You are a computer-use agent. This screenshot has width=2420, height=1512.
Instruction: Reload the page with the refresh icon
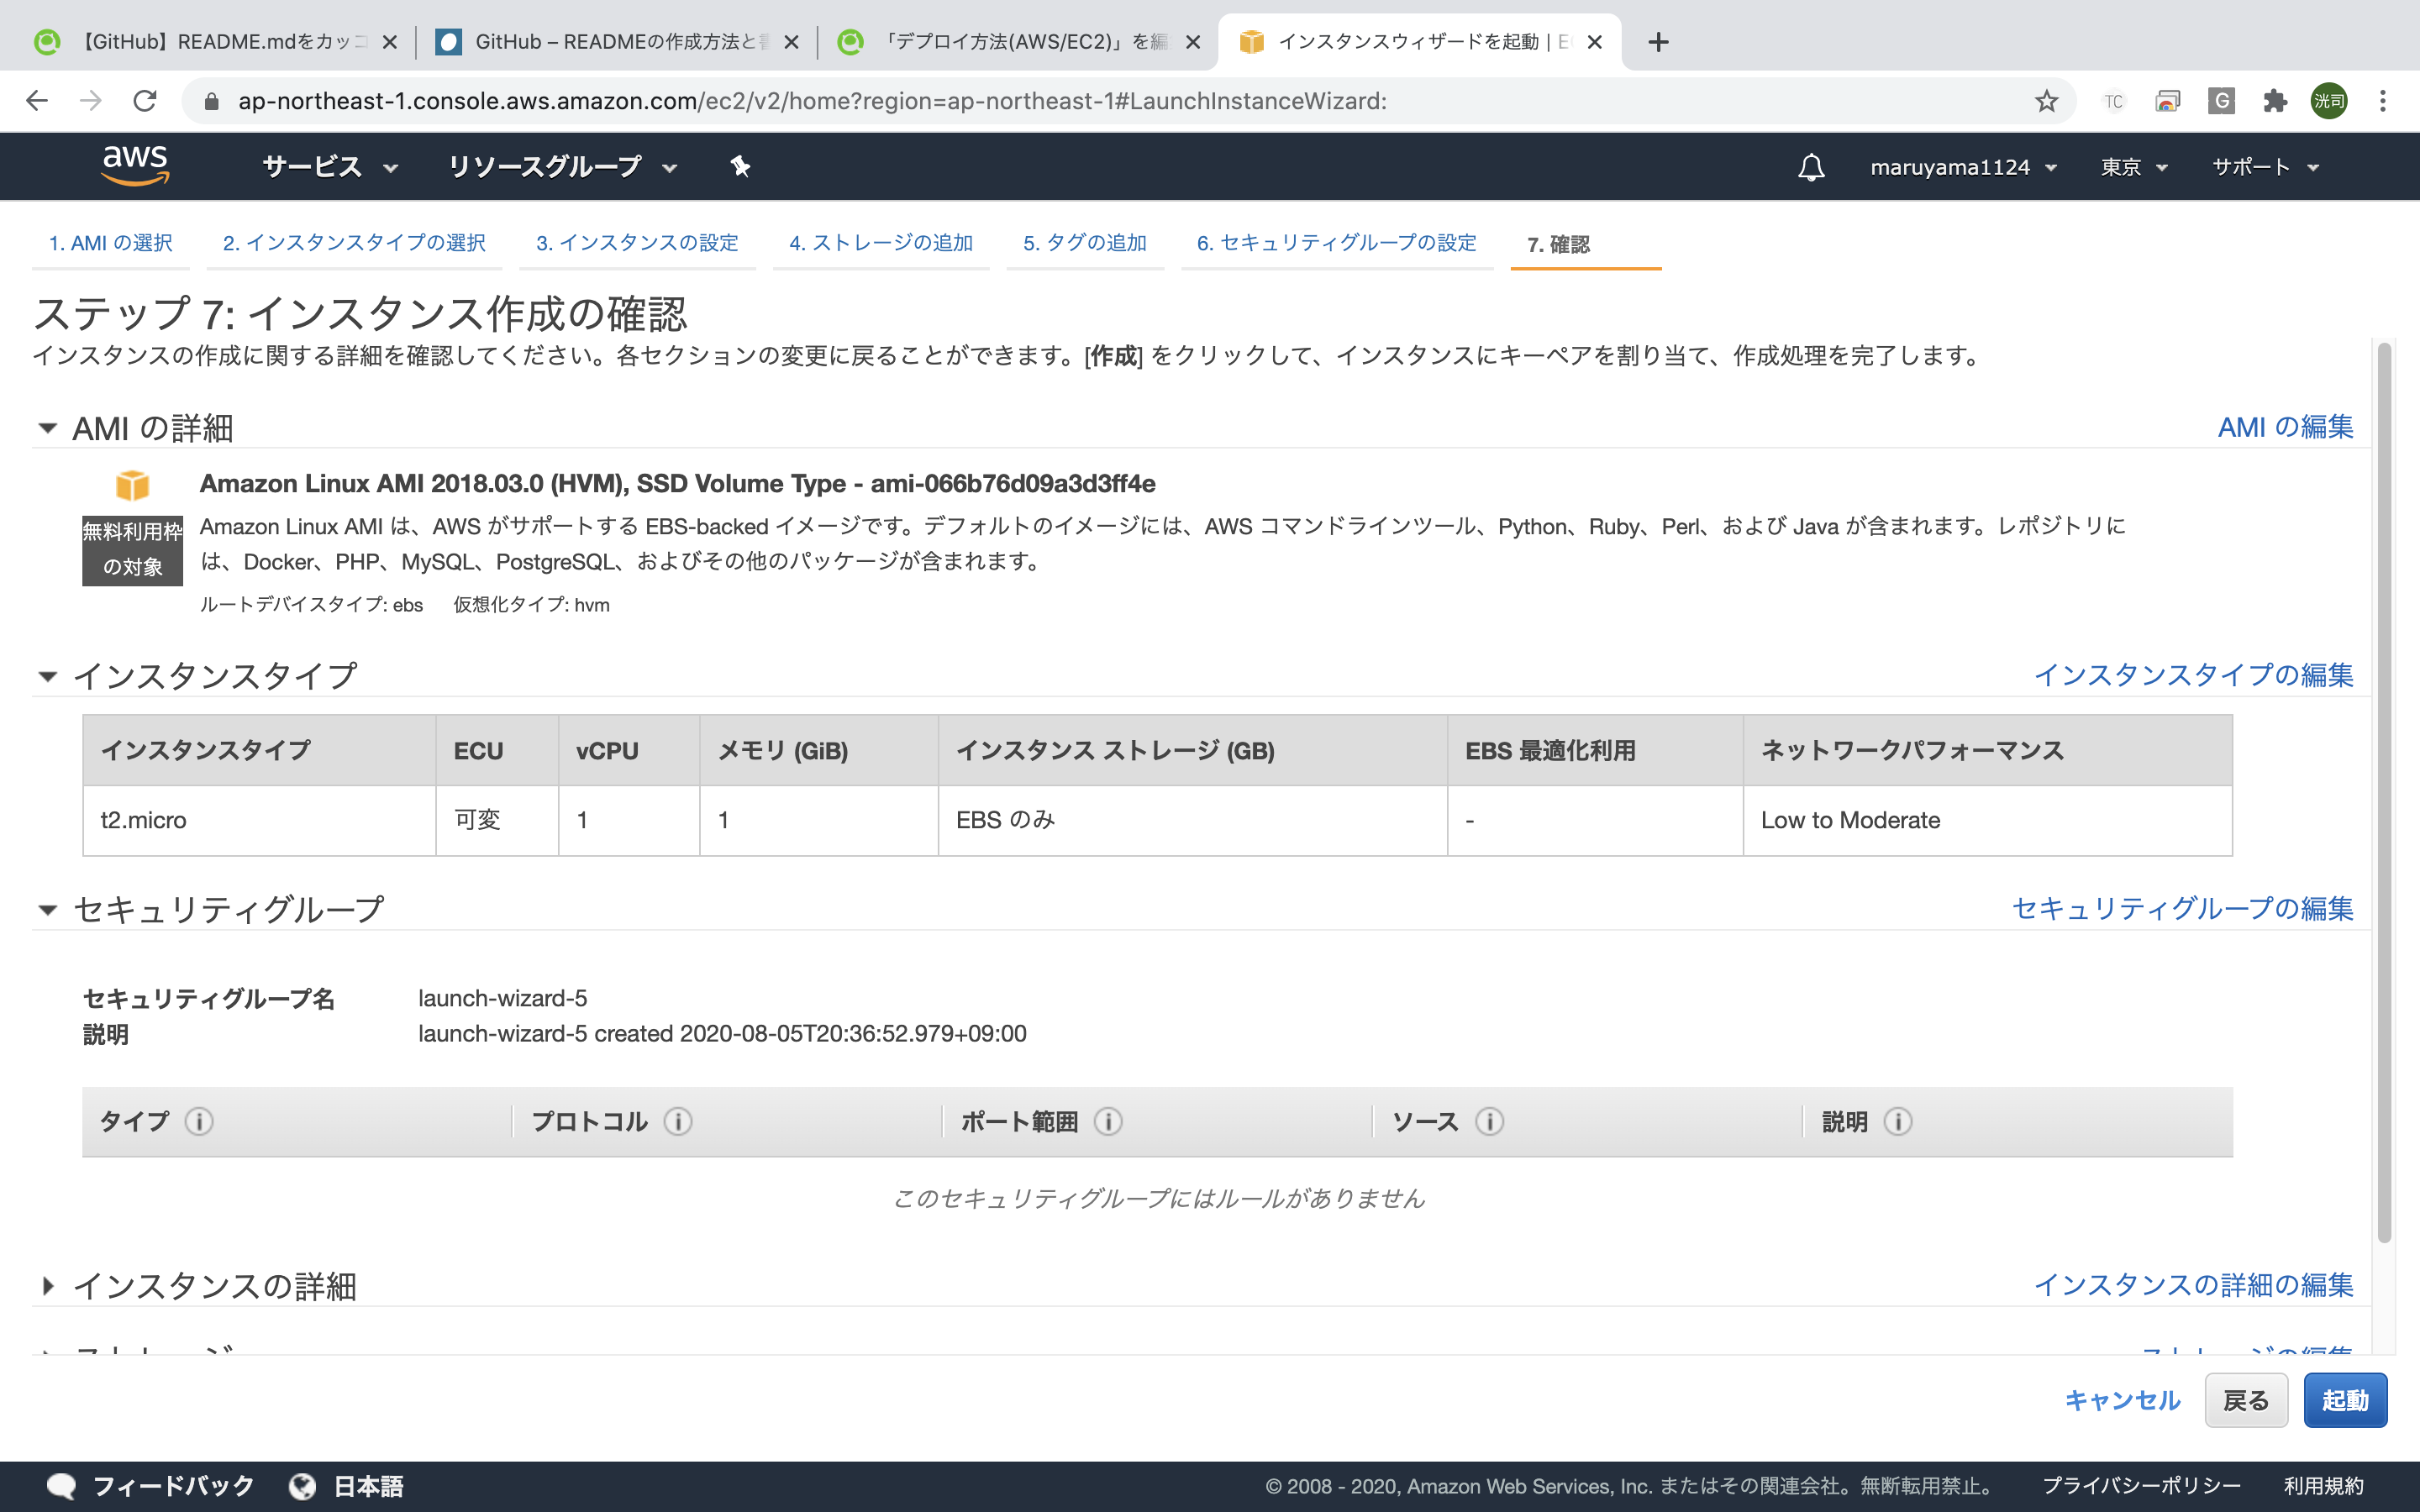(x=146, y=101)
